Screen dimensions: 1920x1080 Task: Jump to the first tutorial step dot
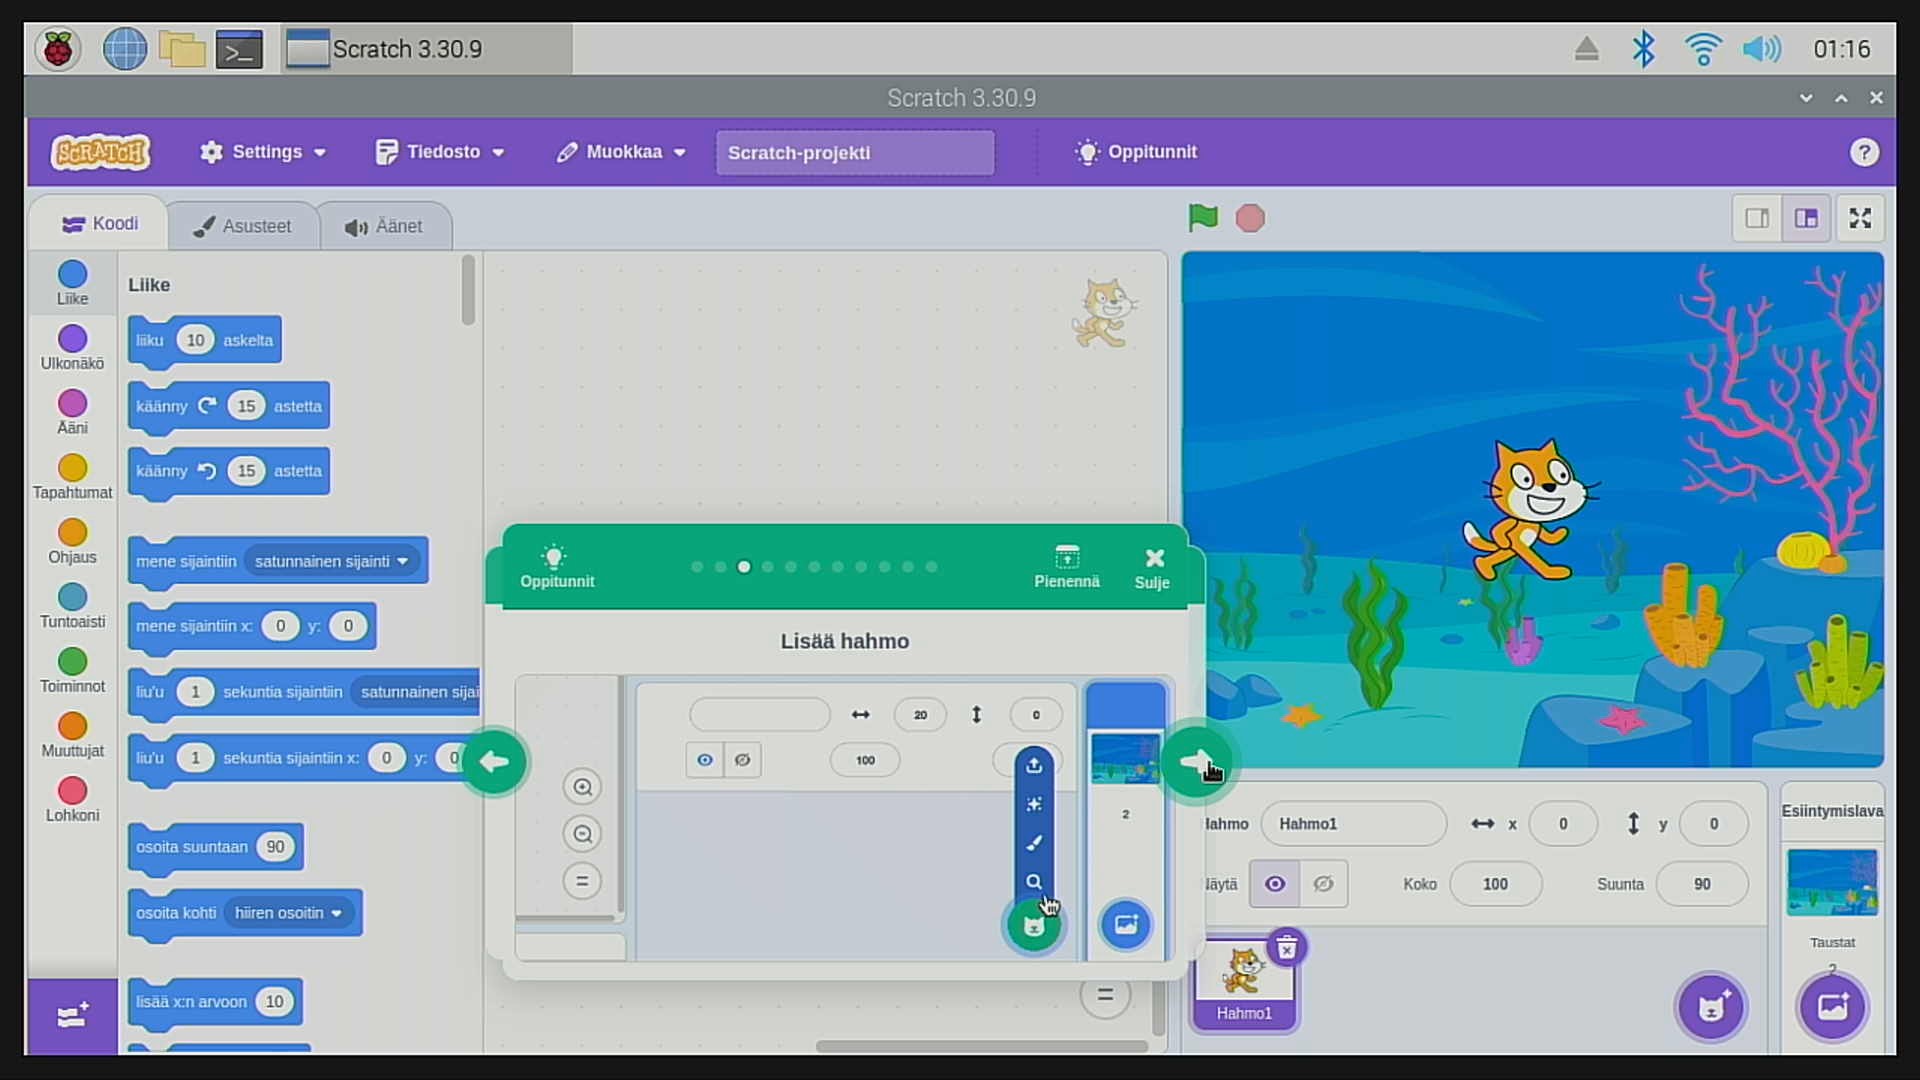click(697, 567)
